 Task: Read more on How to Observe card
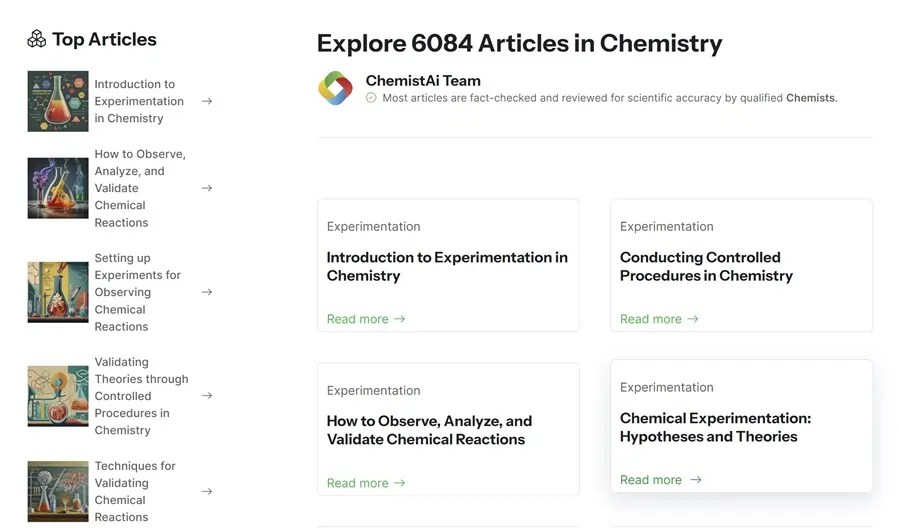click(x=366, y=483)
